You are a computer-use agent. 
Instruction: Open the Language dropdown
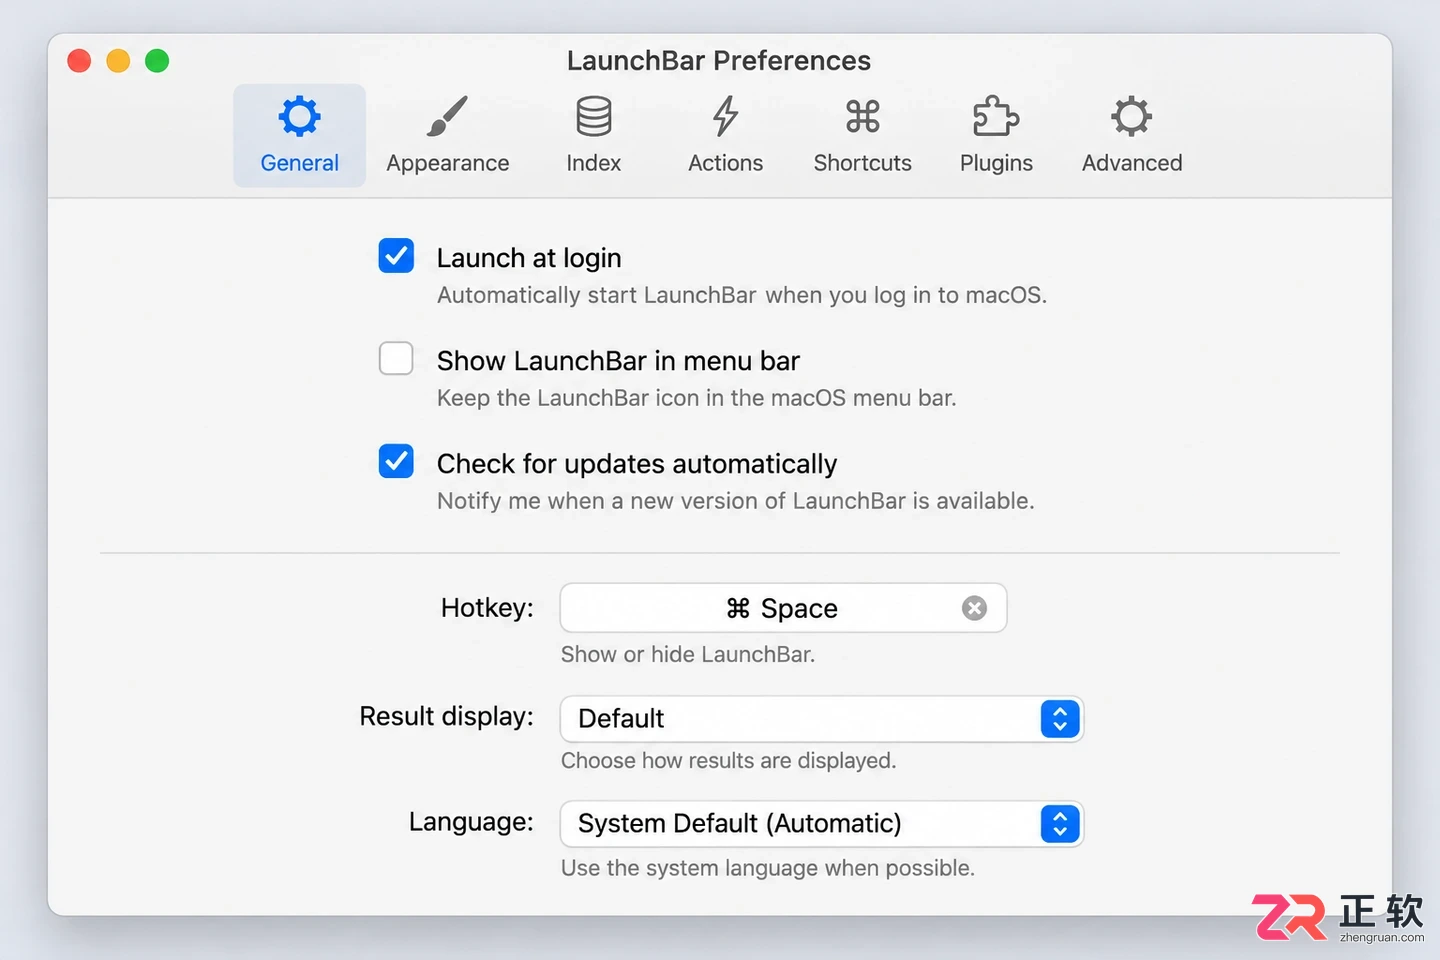pyautogui.click(x=822, y=824)
